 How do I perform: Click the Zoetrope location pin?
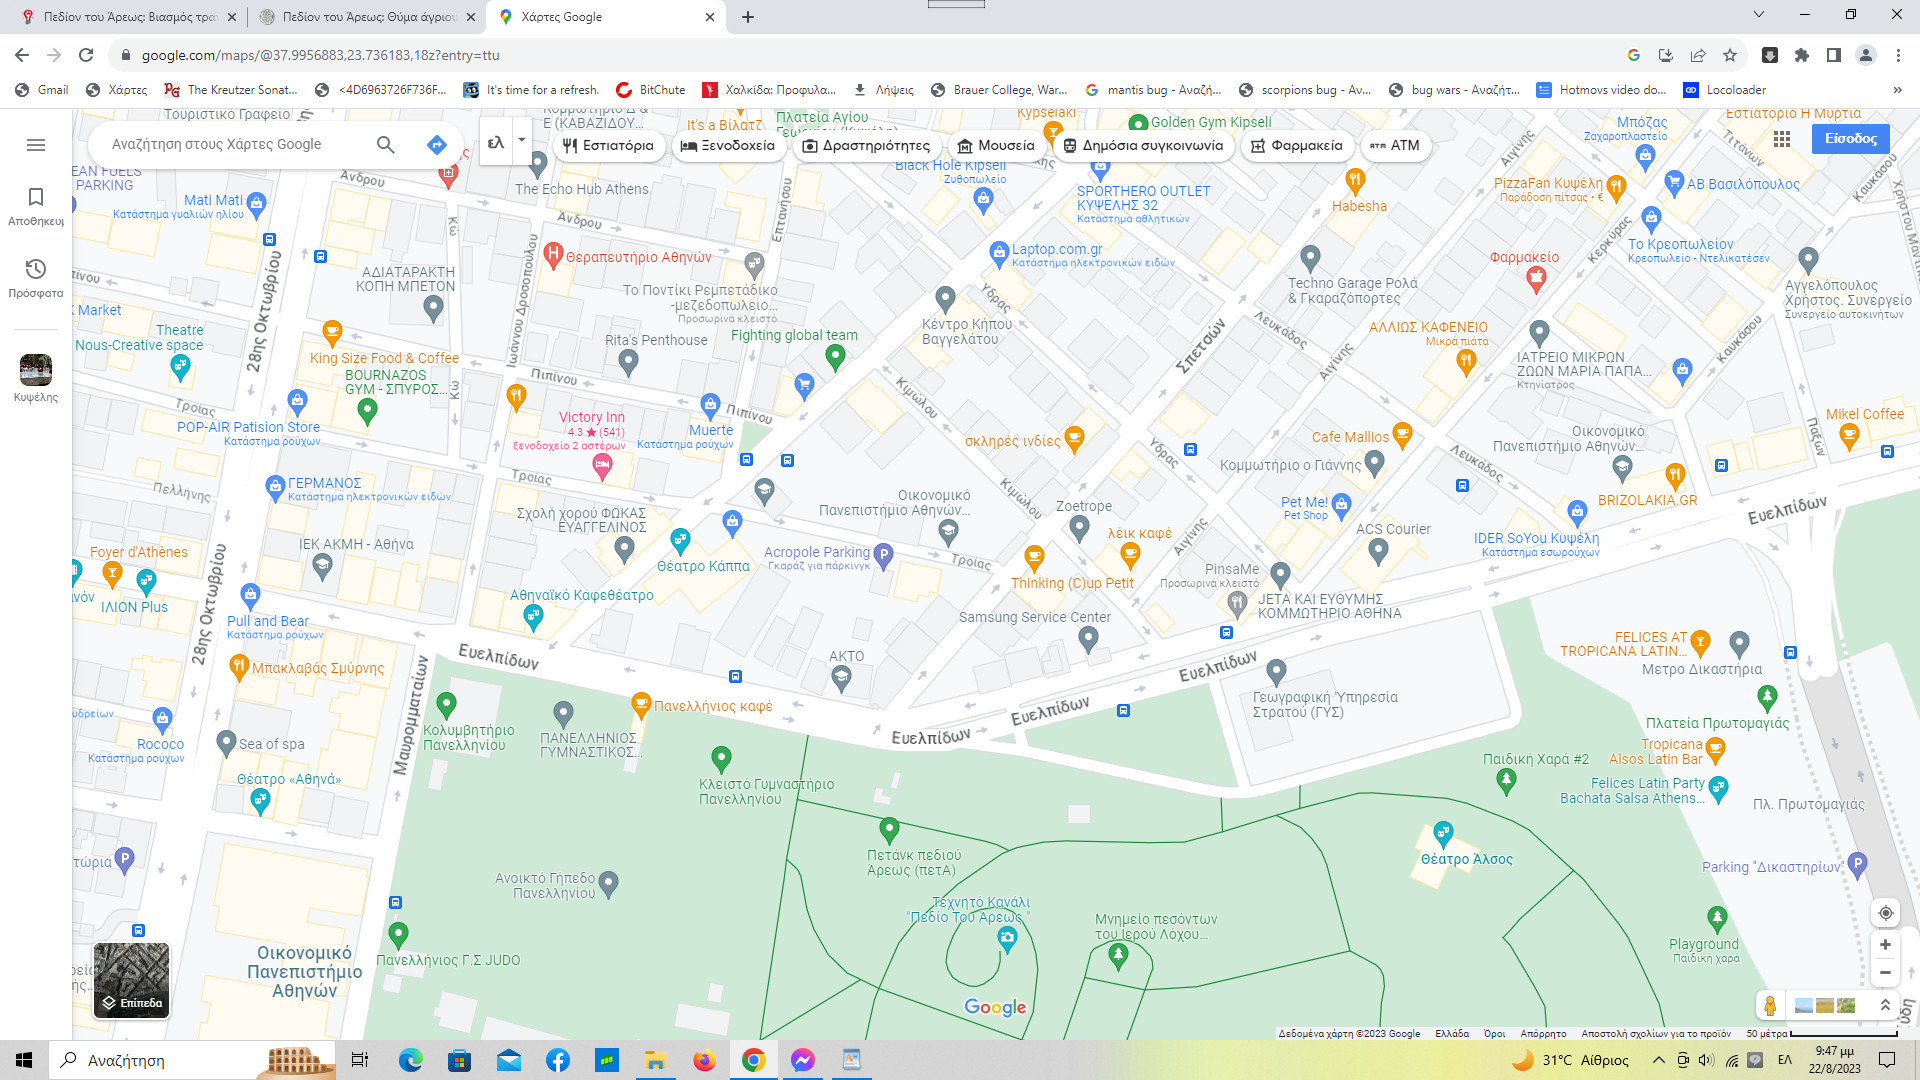pos(1079,528)
